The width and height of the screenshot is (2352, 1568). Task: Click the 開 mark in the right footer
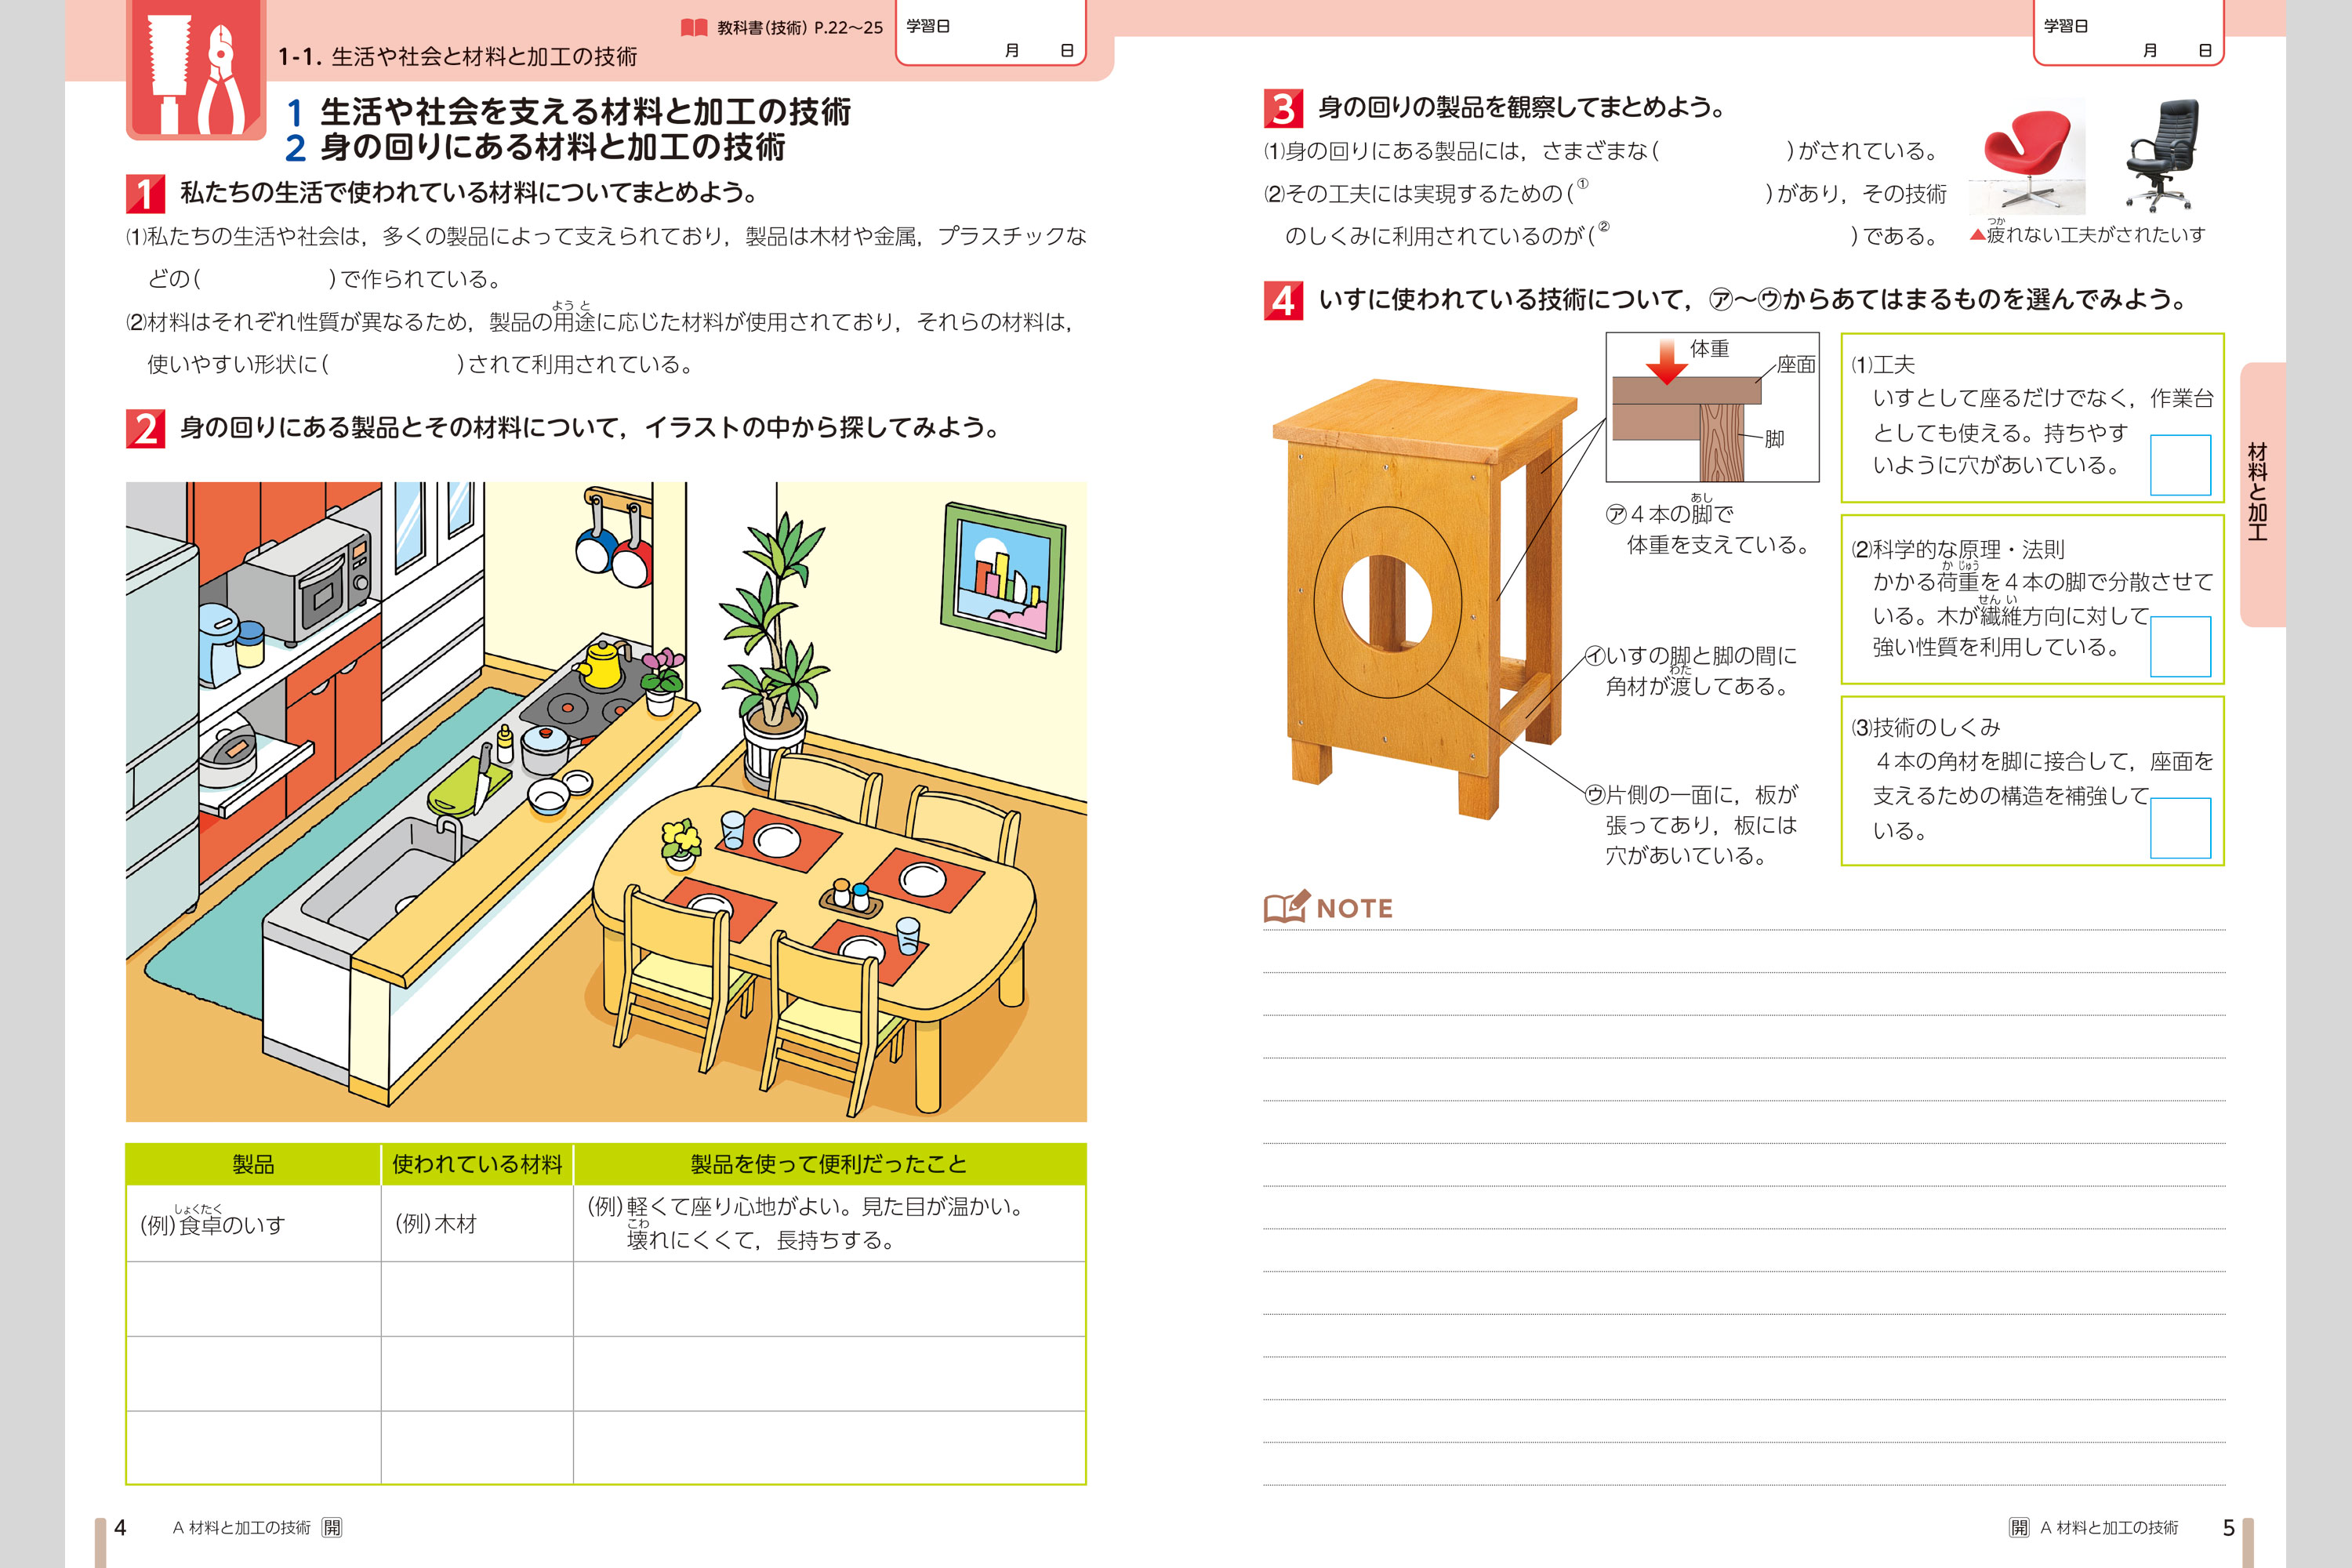click(2019, 1527)
